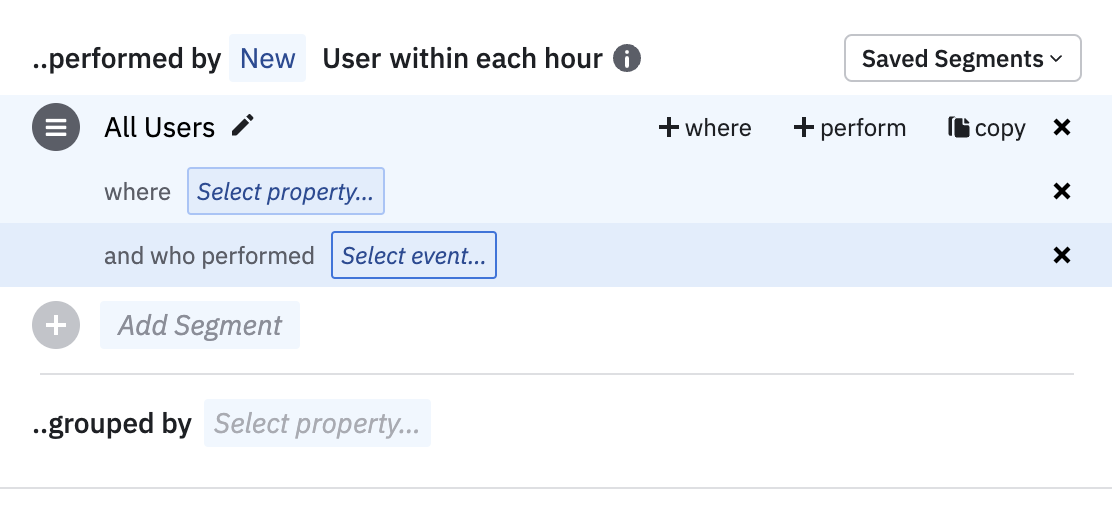Delete the where property filter row
The height and width of the screenshot is (518, 1112).
coord(1062,191)
